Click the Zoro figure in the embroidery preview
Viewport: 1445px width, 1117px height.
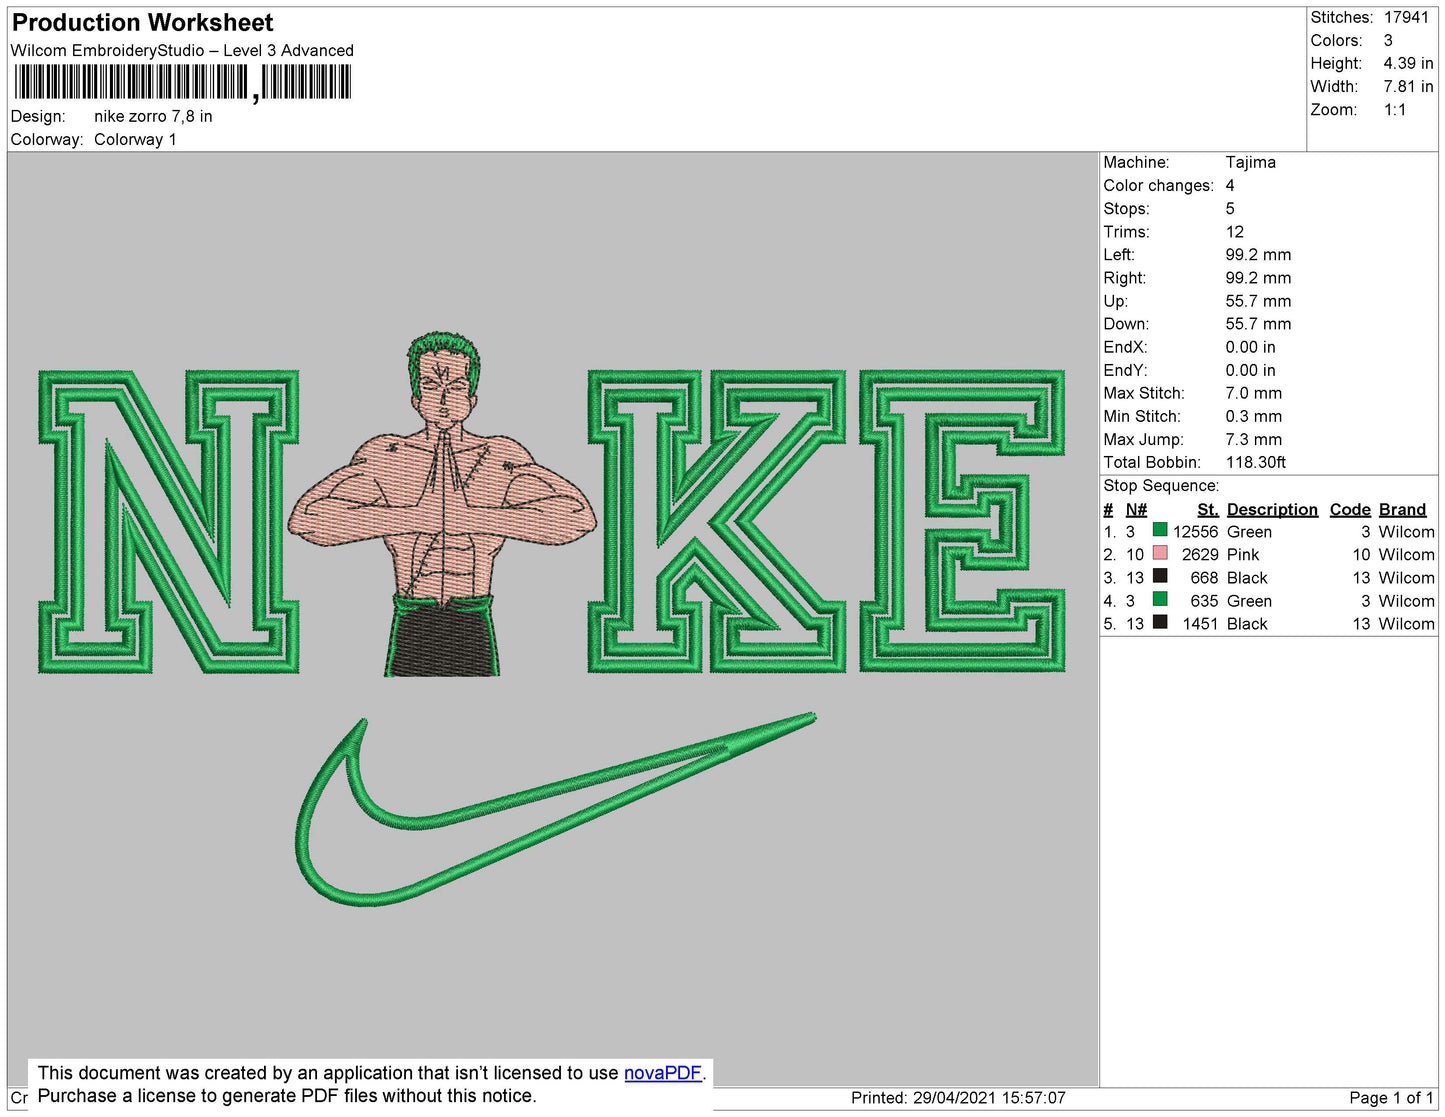pos(442,505)
